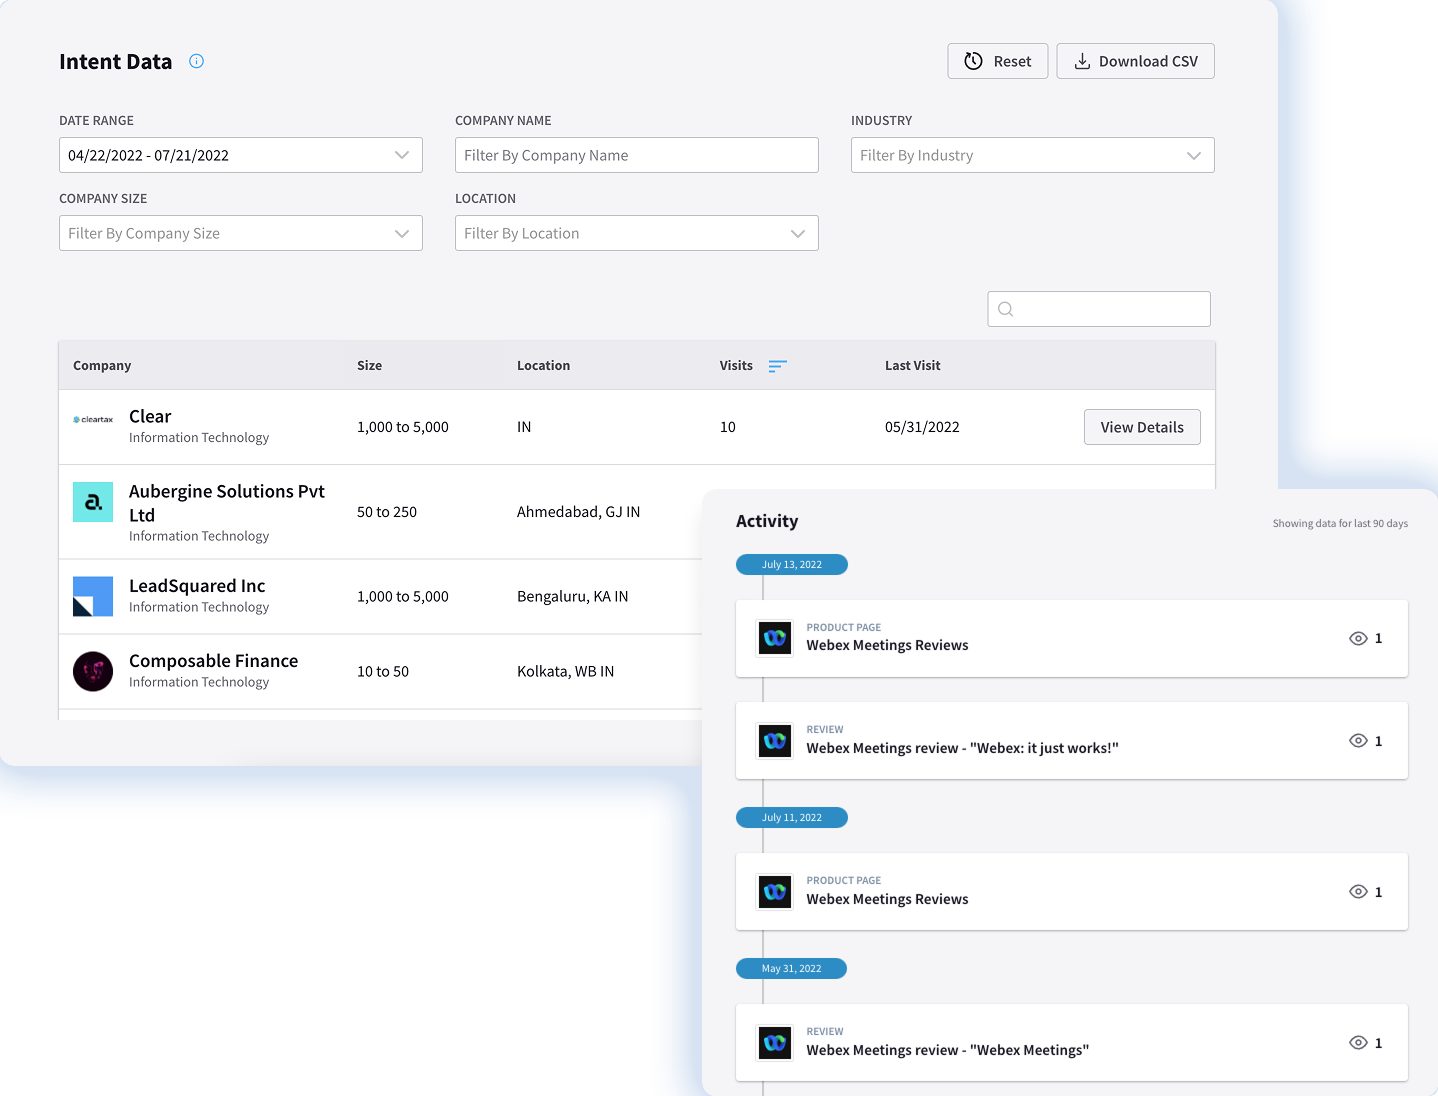Screen dimensions: 1438x1096
Task: Click Webex logo on July 13 product page card
Action: click(775, 638)
